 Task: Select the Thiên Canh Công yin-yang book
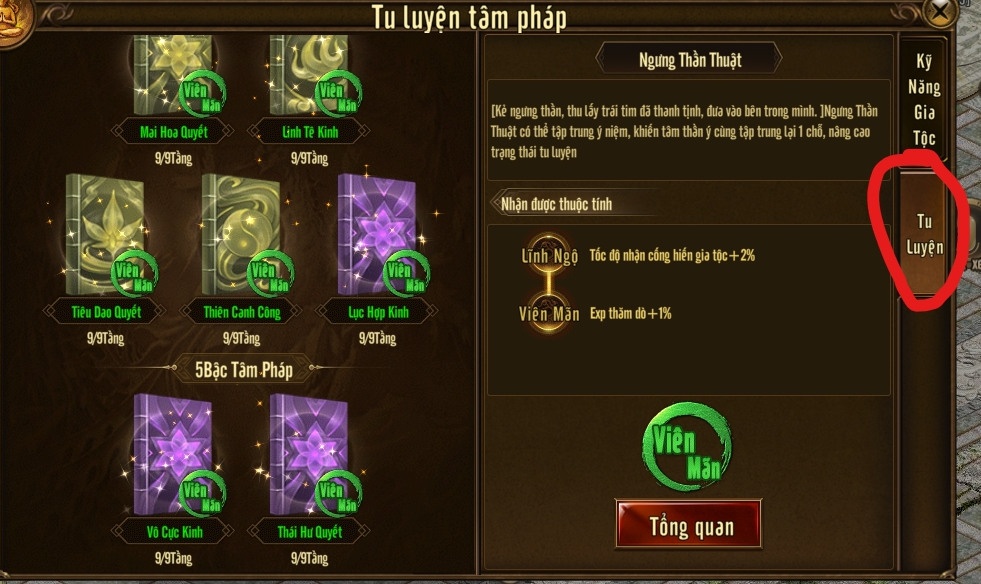pyautogui.click(x=241, y=235)
